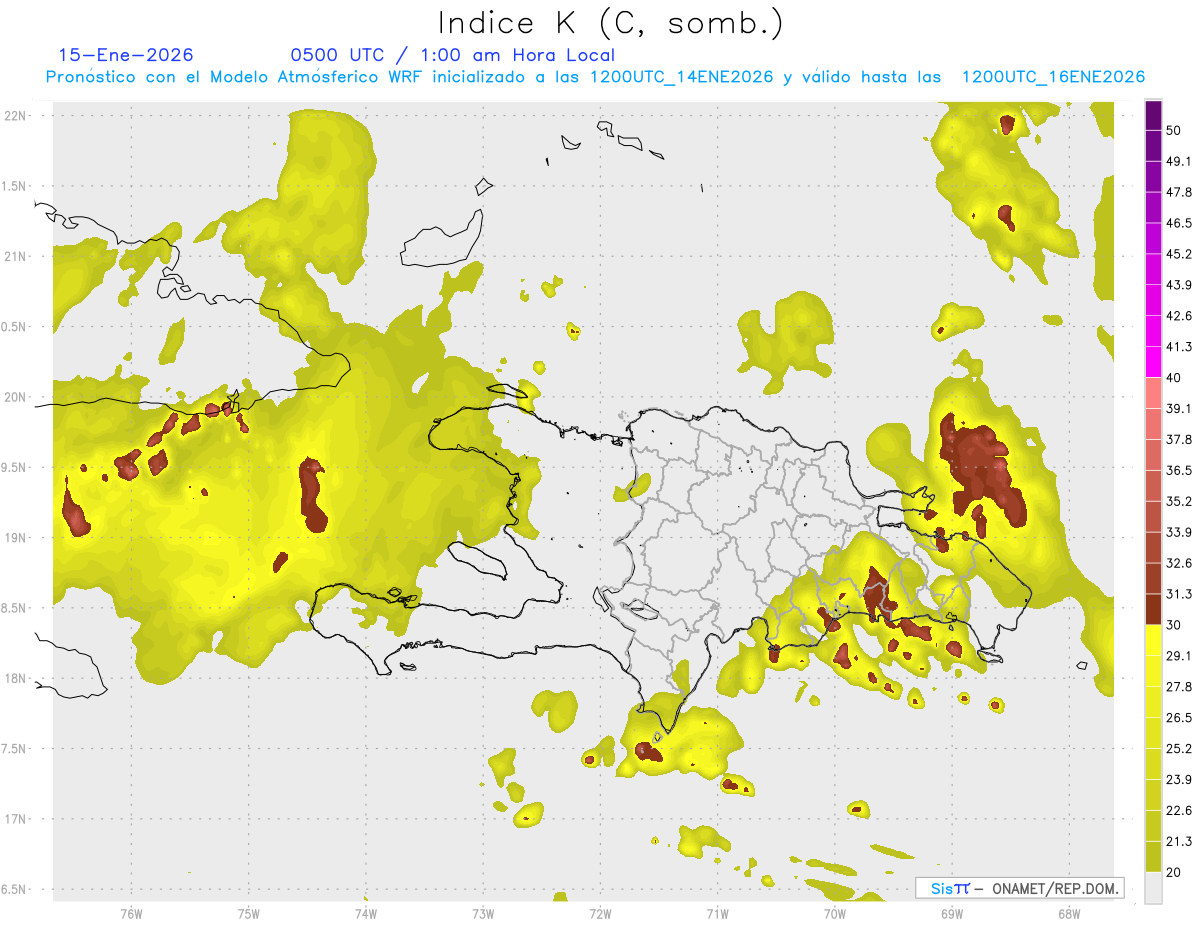The height and width of the screenshot is (927, 1200).
Task: Click the "18N" latitude axis label
Action: click(x=15, y=679)
